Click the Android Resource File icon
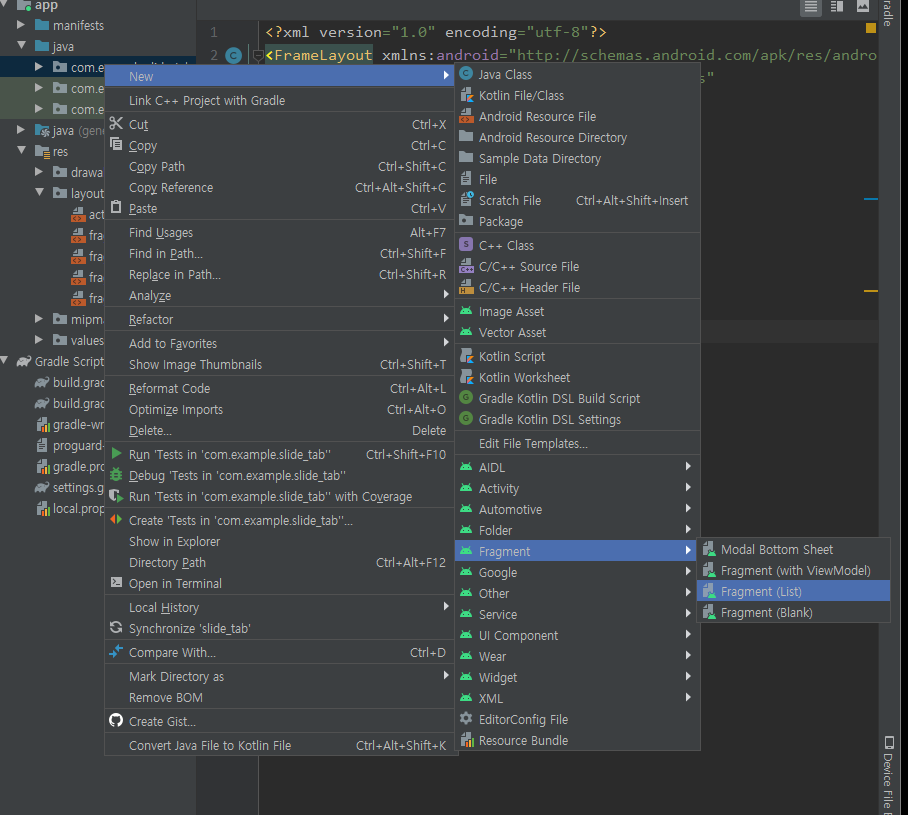Screen dimensions: 908x815 466,116
